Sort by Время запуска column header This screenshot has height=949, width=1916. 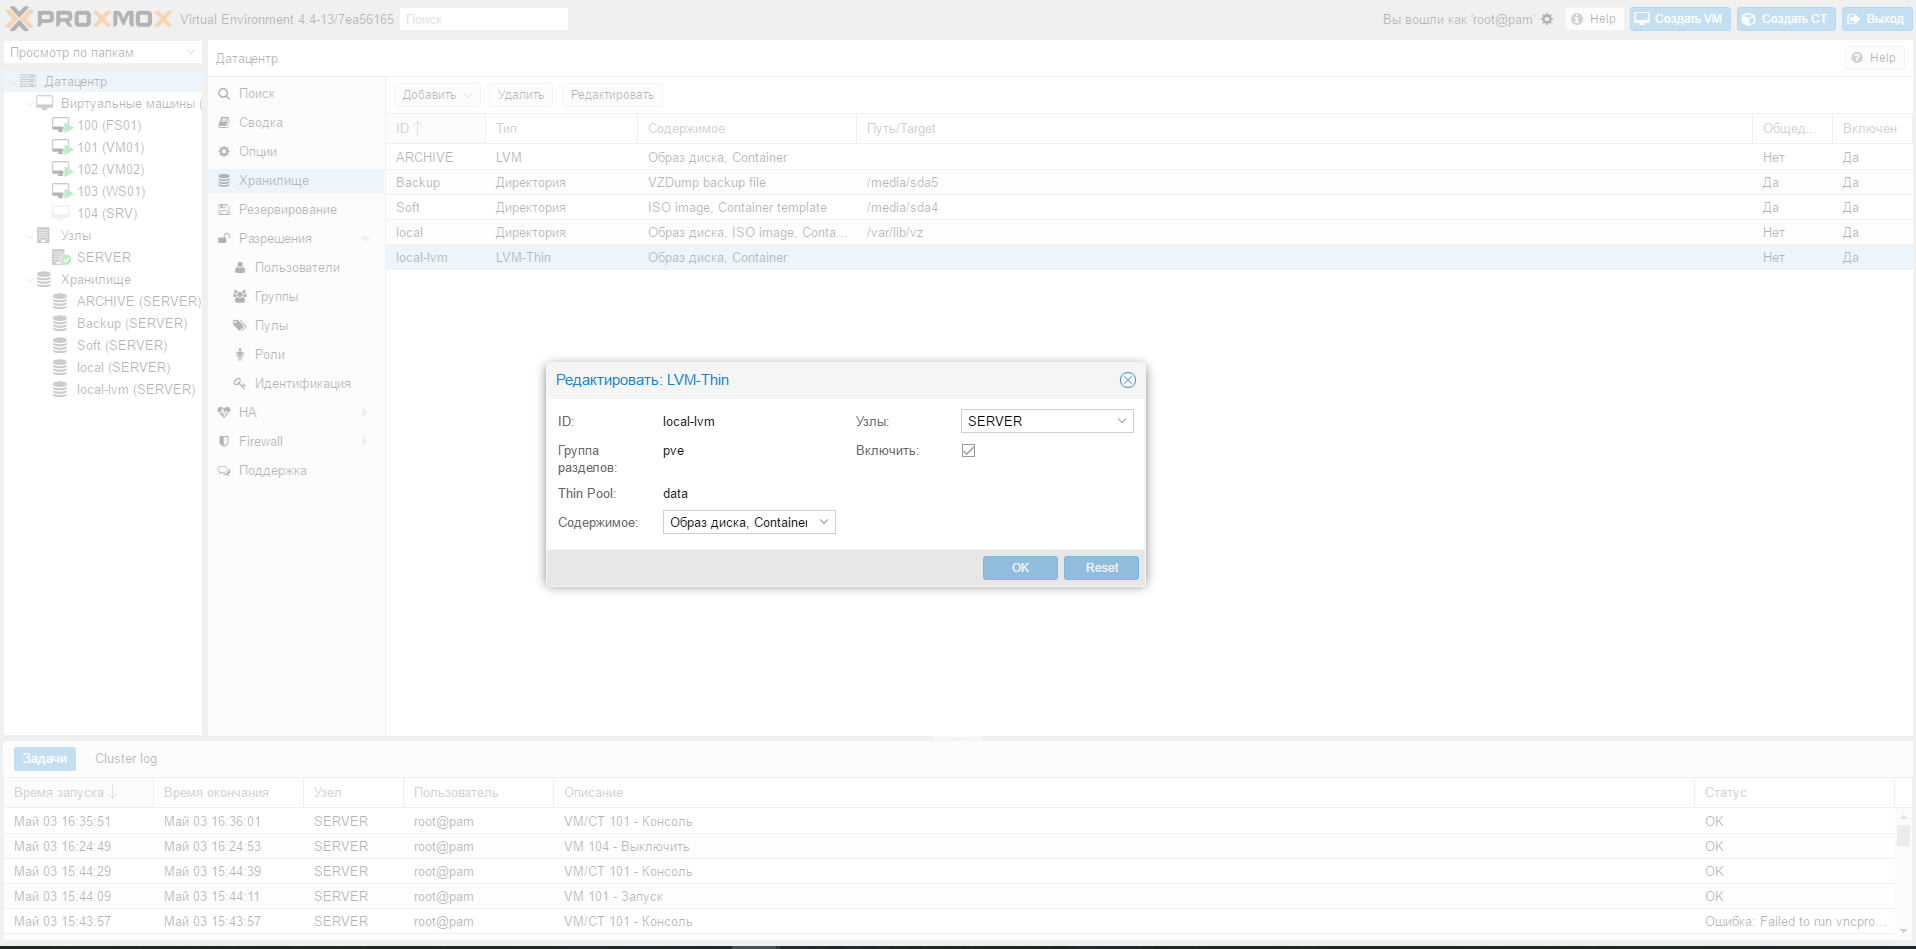tap(78, 792)
